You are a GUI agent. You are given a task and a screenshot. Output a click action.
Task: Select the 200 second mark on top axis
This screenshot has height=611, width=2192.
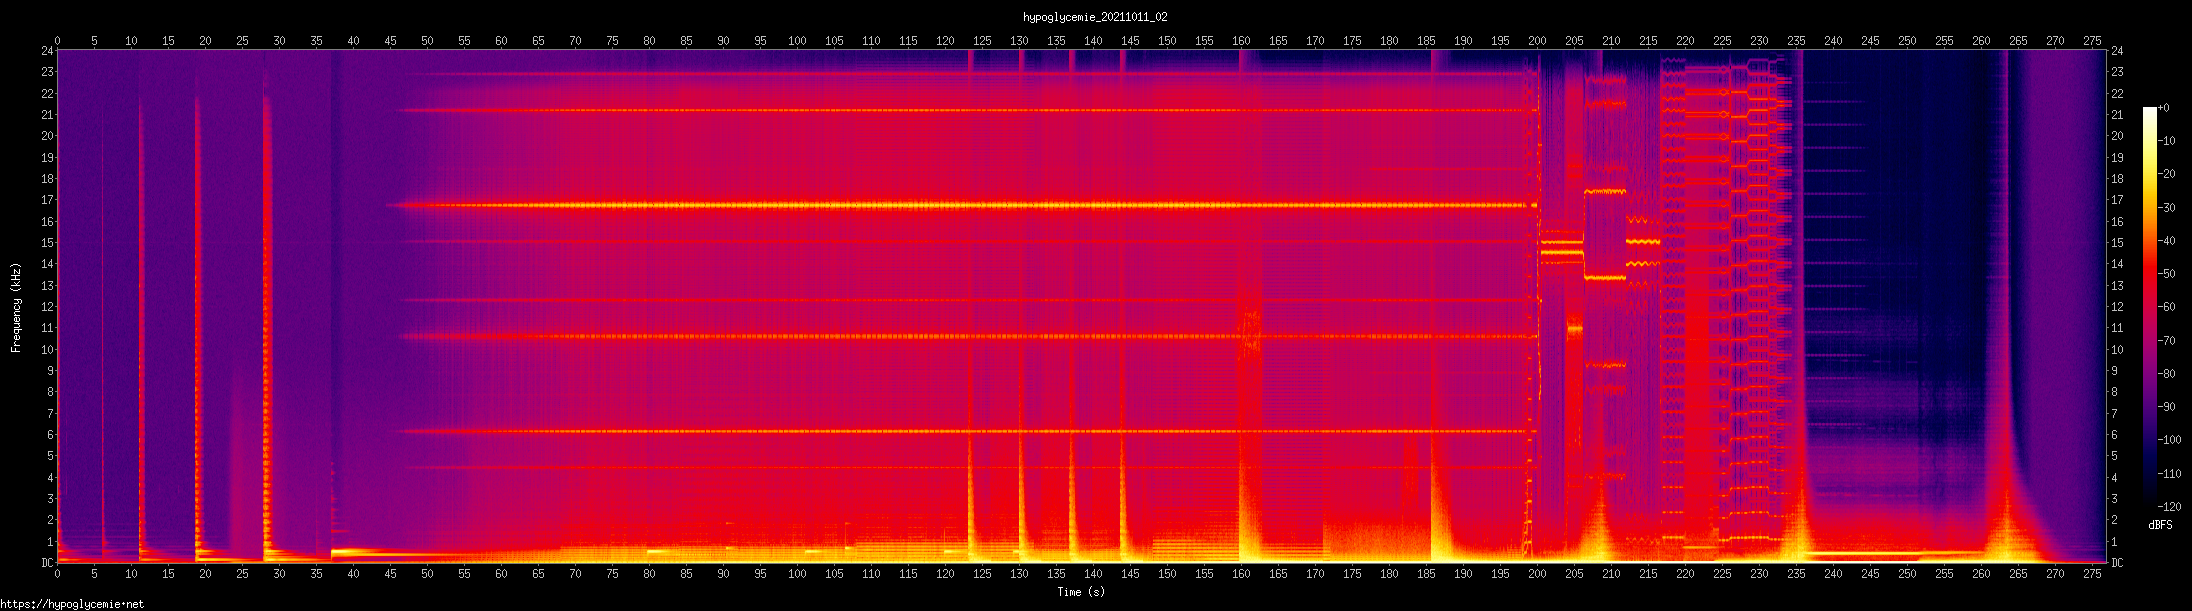click(x=1537, y=41)
